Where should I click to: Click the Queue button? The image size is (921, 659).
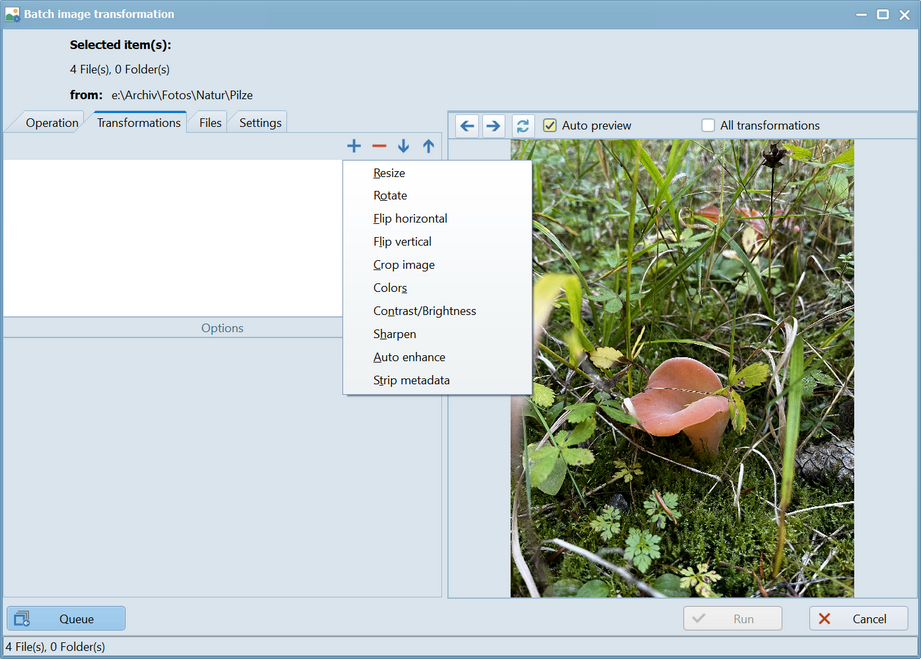coord(66,619)
